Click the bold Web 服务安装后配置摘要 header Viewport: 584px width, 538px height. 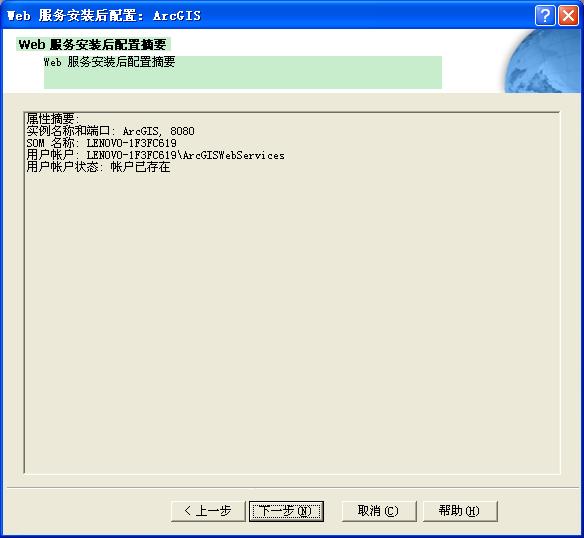pyautogui.click(x=92, y=44)
